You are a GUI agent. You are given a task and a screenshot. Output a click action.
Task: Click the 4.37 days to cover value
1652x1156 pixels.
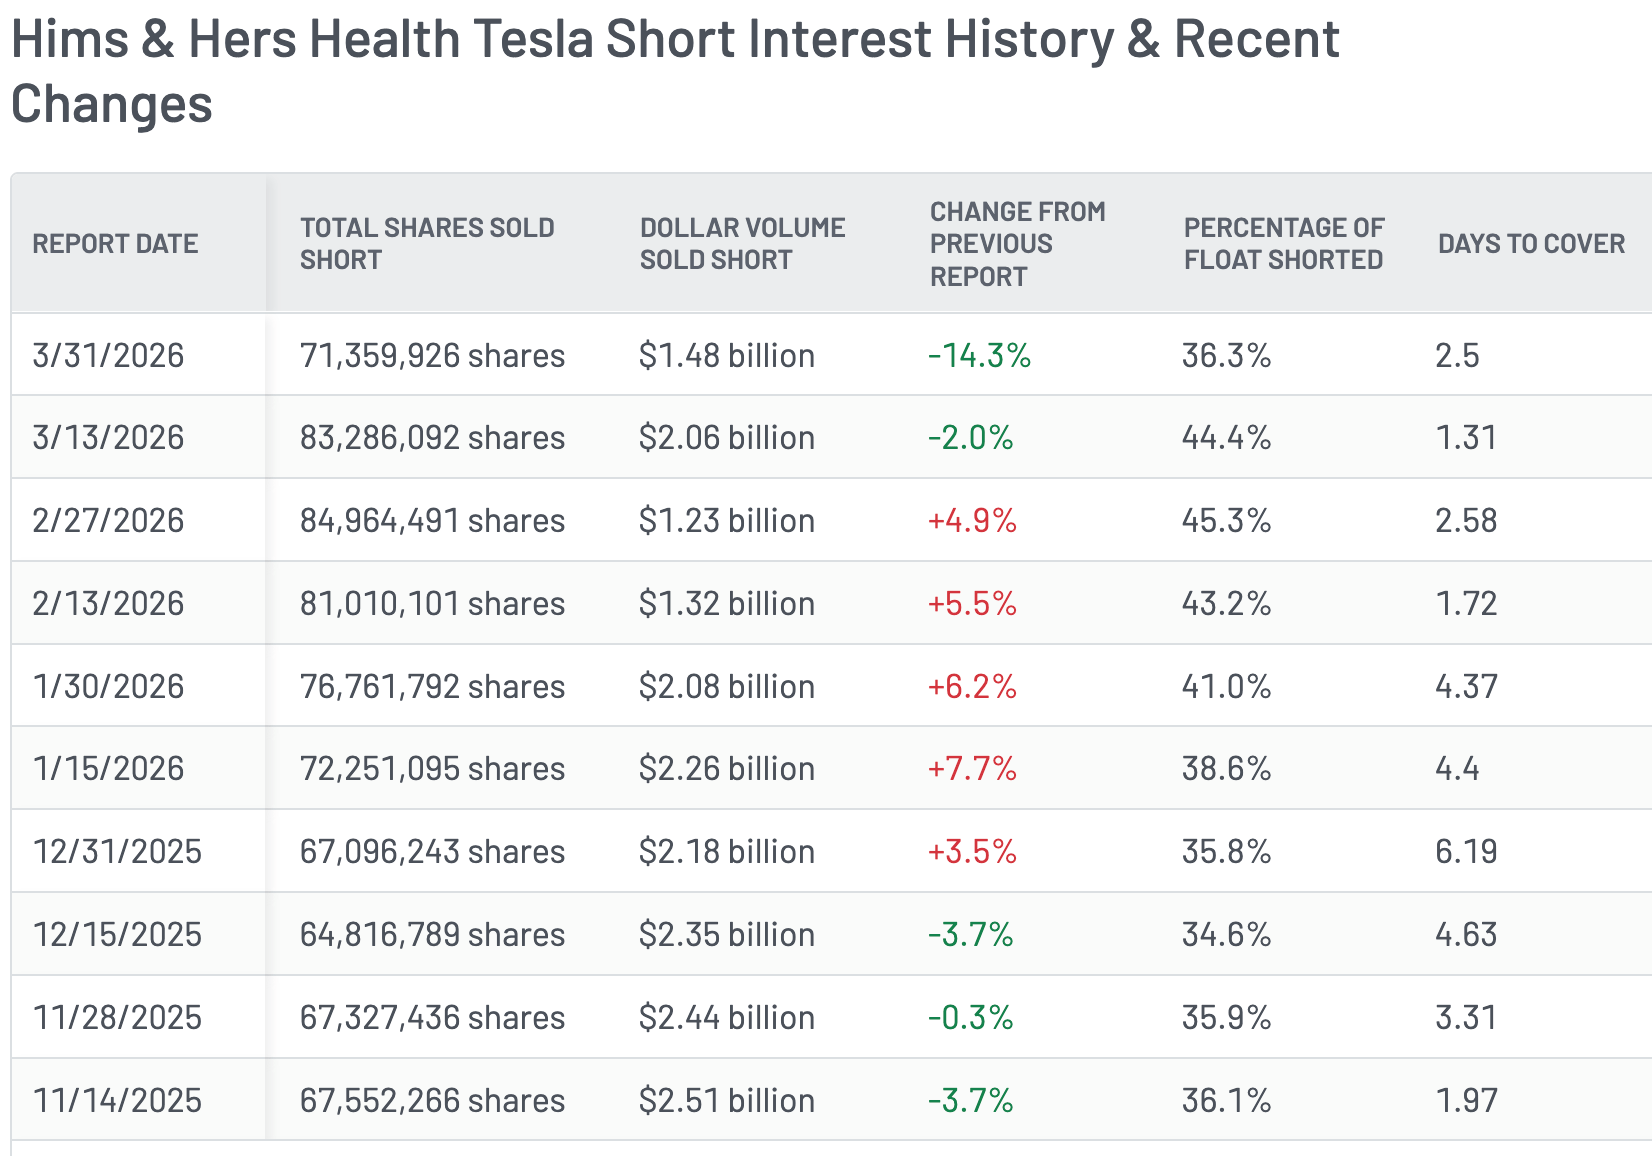click(1466, 687)
